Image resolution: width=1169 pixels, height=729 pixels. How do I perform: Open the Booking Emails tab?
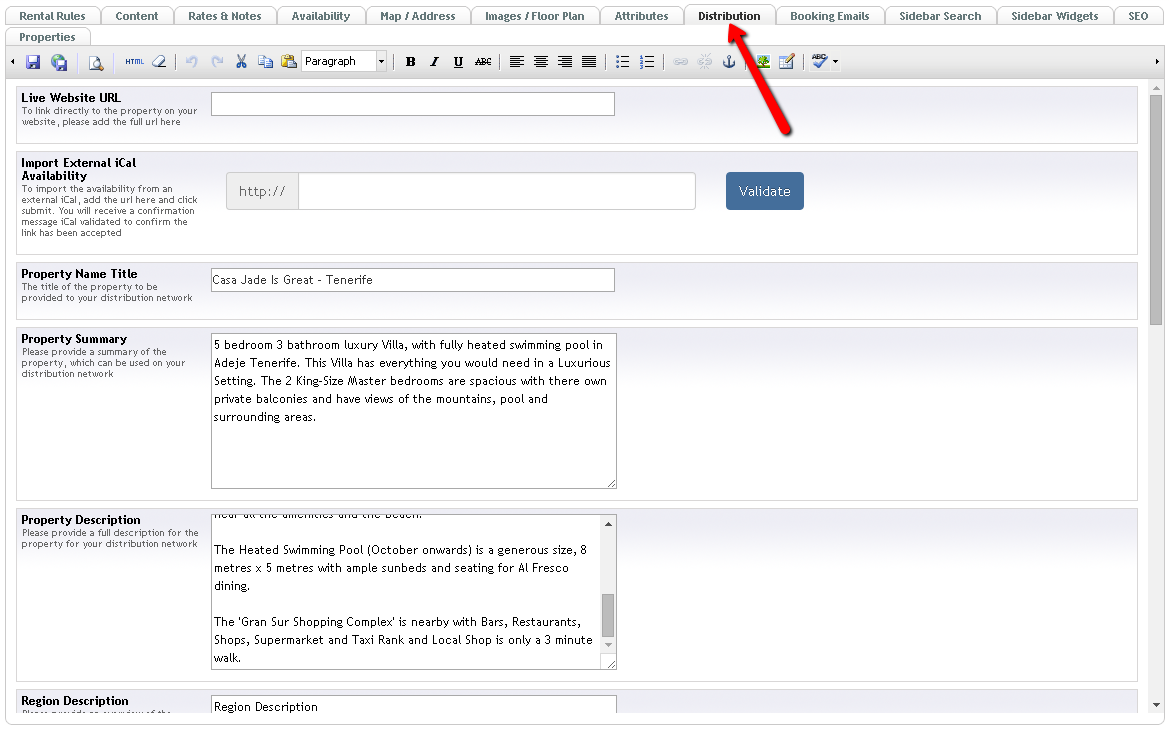click(x=830, y=16)
